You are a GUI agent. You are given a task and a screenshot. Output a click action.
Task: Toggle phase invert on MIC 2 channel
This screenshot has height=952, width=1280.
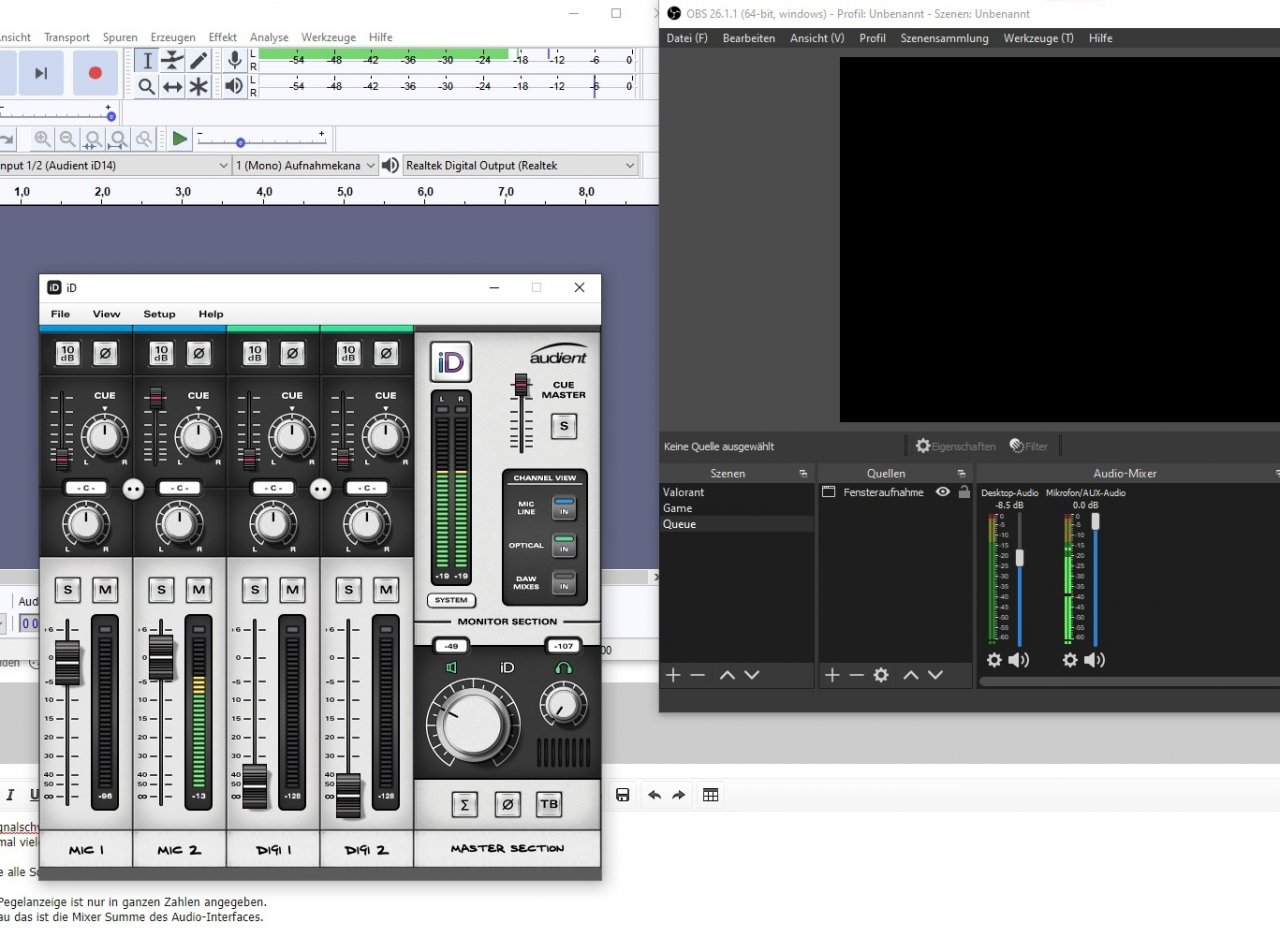click(x=198, y=353)
